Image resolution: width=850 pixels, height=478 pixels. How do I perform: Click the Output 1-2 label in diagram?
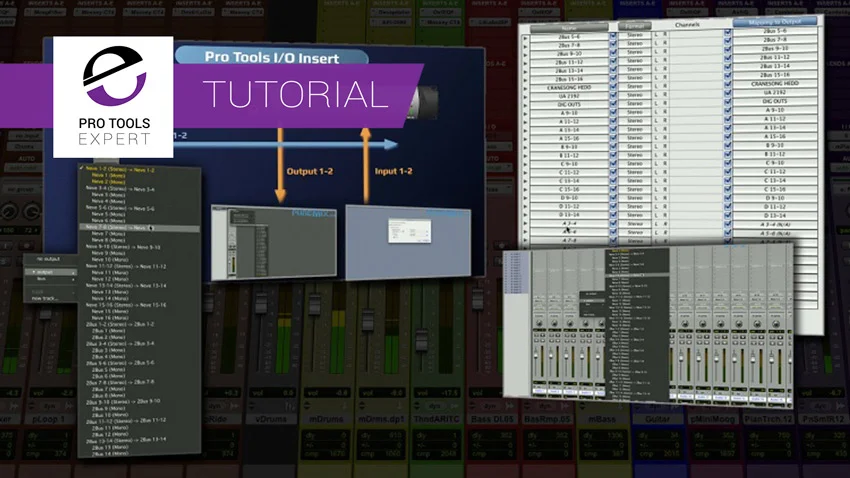click(310, 171)
